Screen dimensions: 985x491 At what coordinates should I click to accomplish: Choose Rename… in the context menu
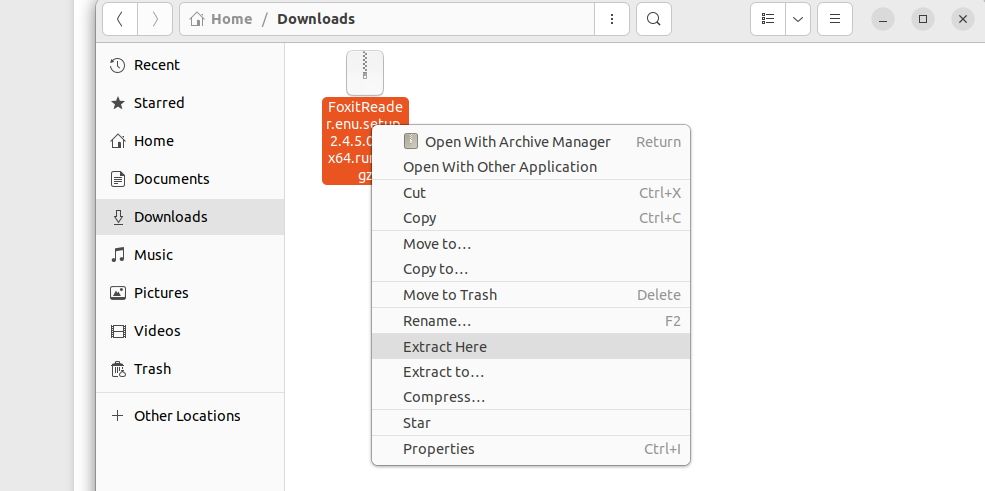point(437,321)
